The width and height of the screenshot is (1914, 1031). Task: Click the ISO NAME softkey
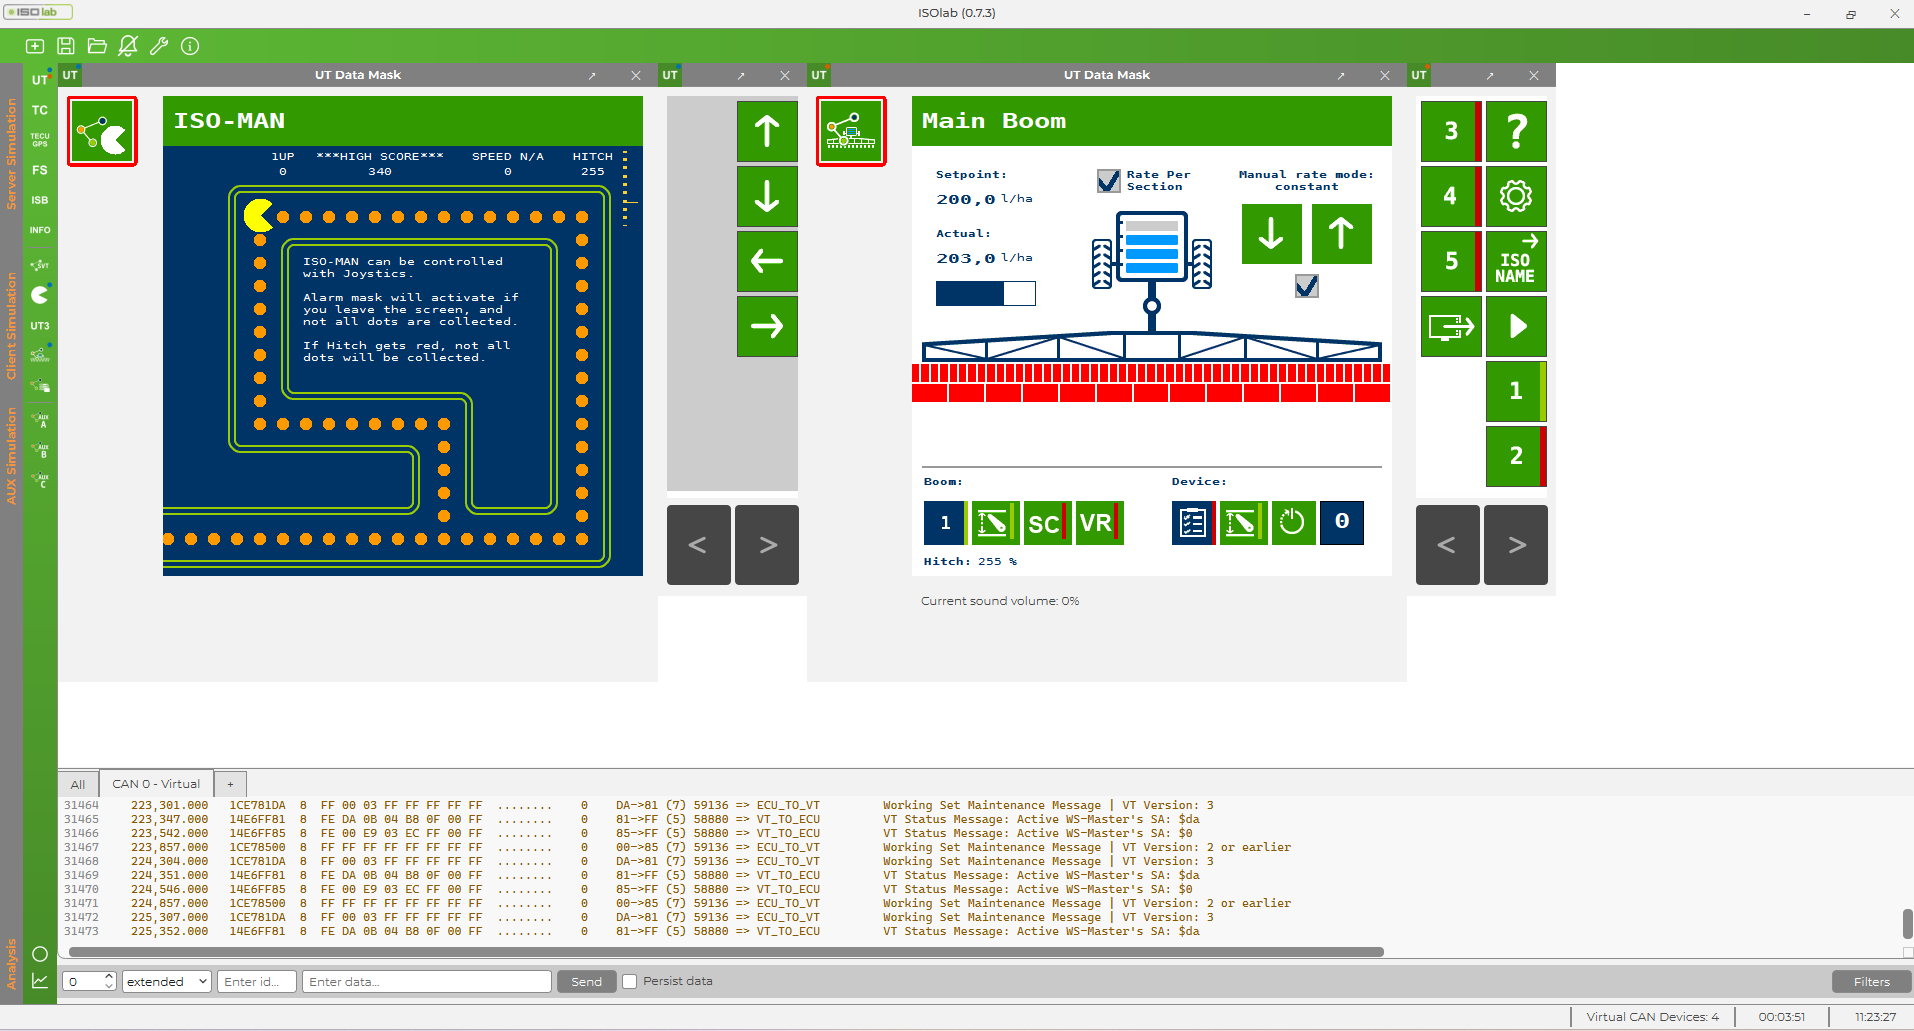[1516, 261]
